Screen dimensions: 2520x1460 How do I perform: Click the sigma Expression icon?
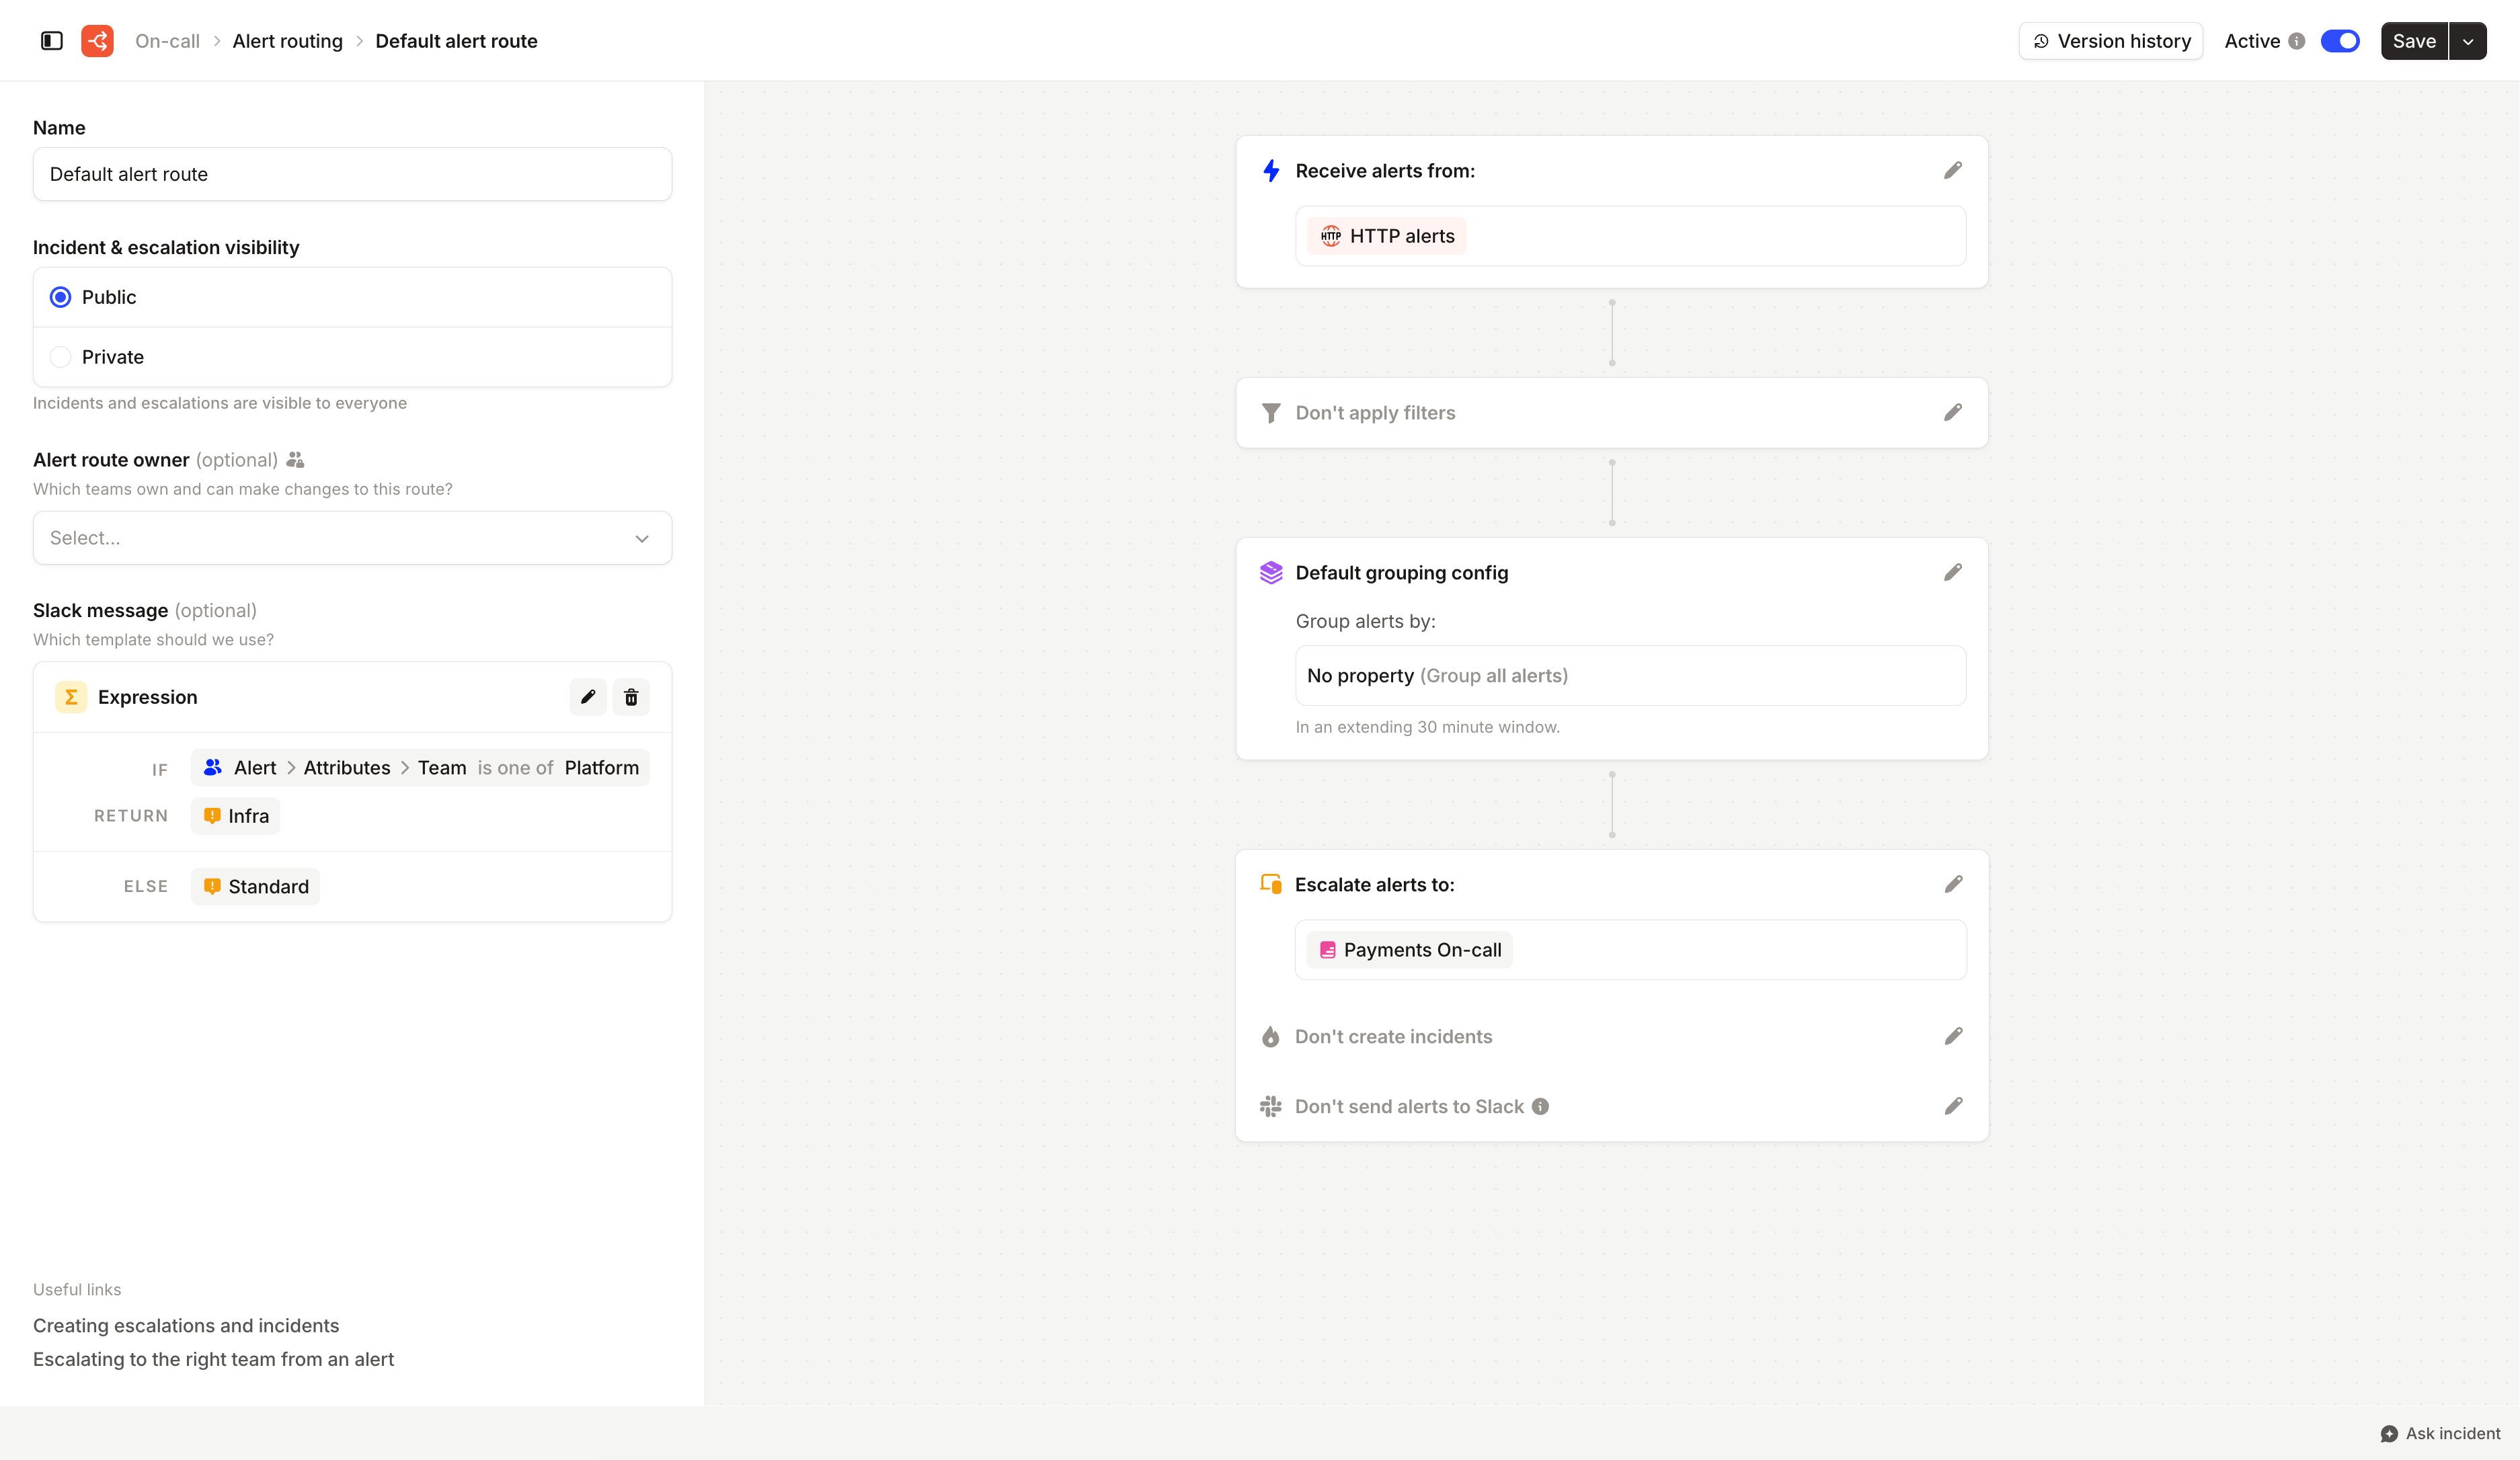tap(71, 697)
